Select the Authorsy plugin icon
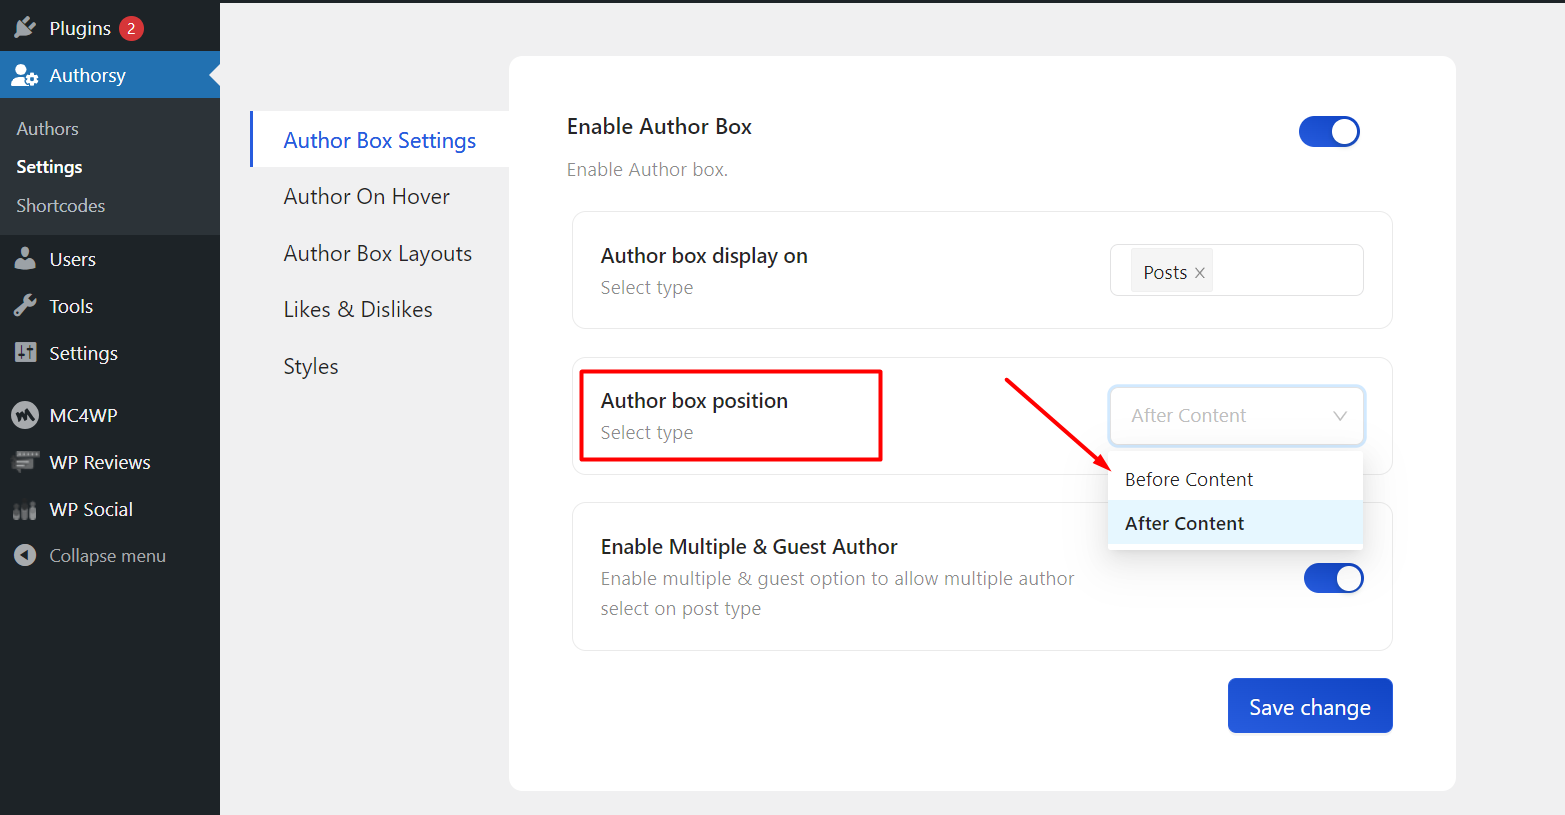1565x815 pixels. point(25,74)
